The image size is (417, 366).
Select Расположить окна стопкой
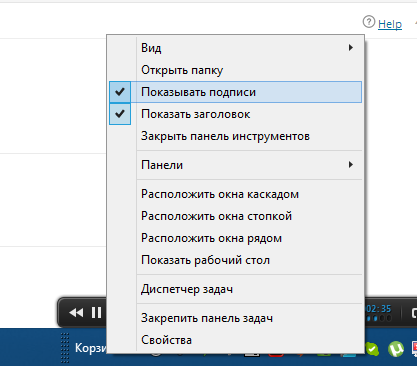235,216
